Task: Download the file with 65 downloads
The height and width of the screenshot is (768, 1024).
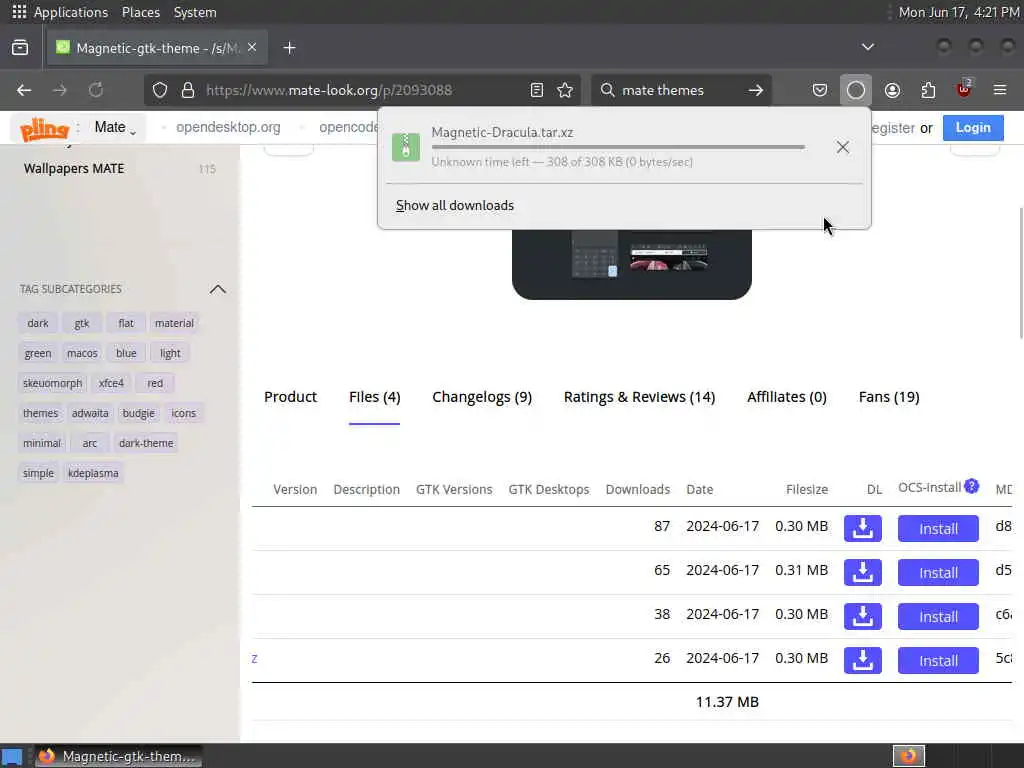Action: click(863, 572)
